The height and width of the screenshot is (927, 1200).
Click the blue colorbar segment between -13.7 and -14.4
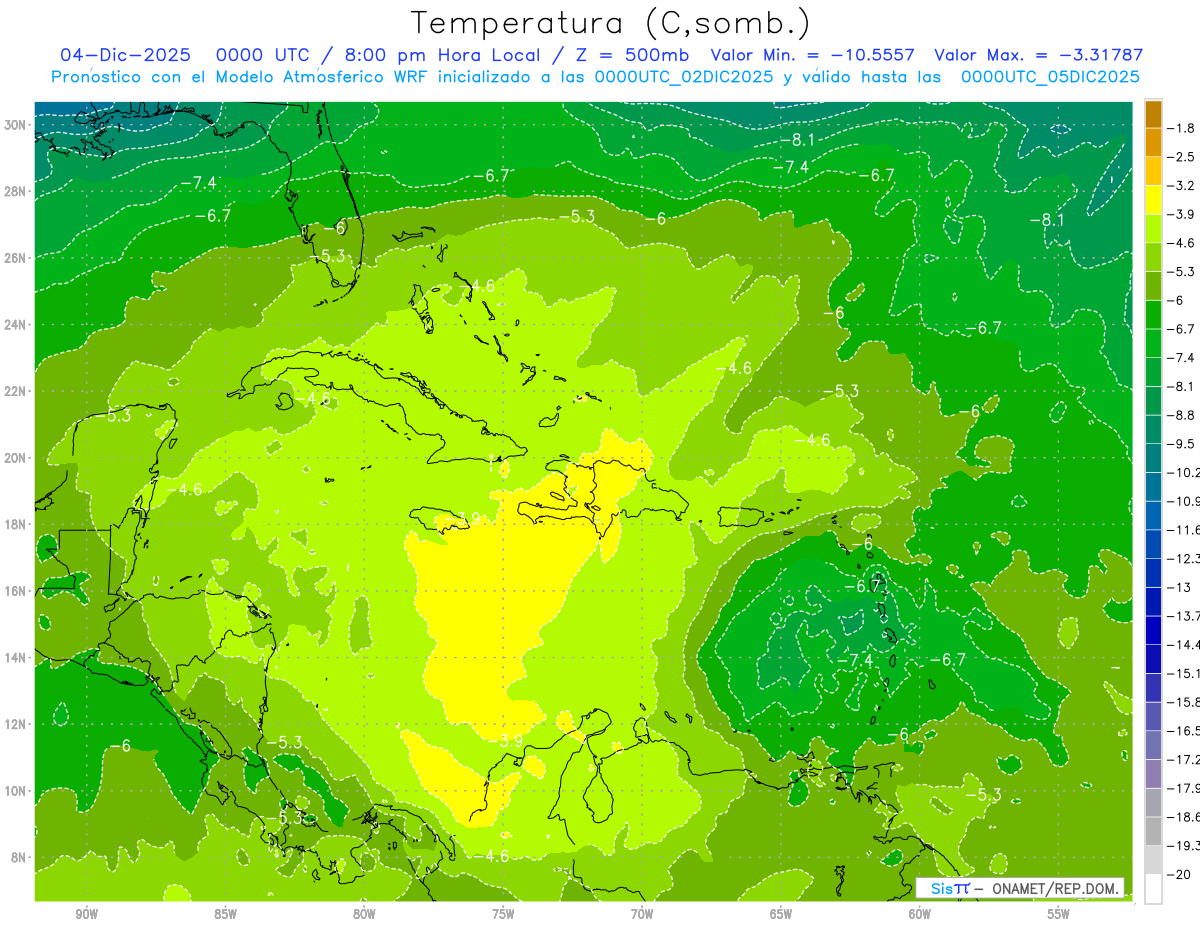[1153, 630]
